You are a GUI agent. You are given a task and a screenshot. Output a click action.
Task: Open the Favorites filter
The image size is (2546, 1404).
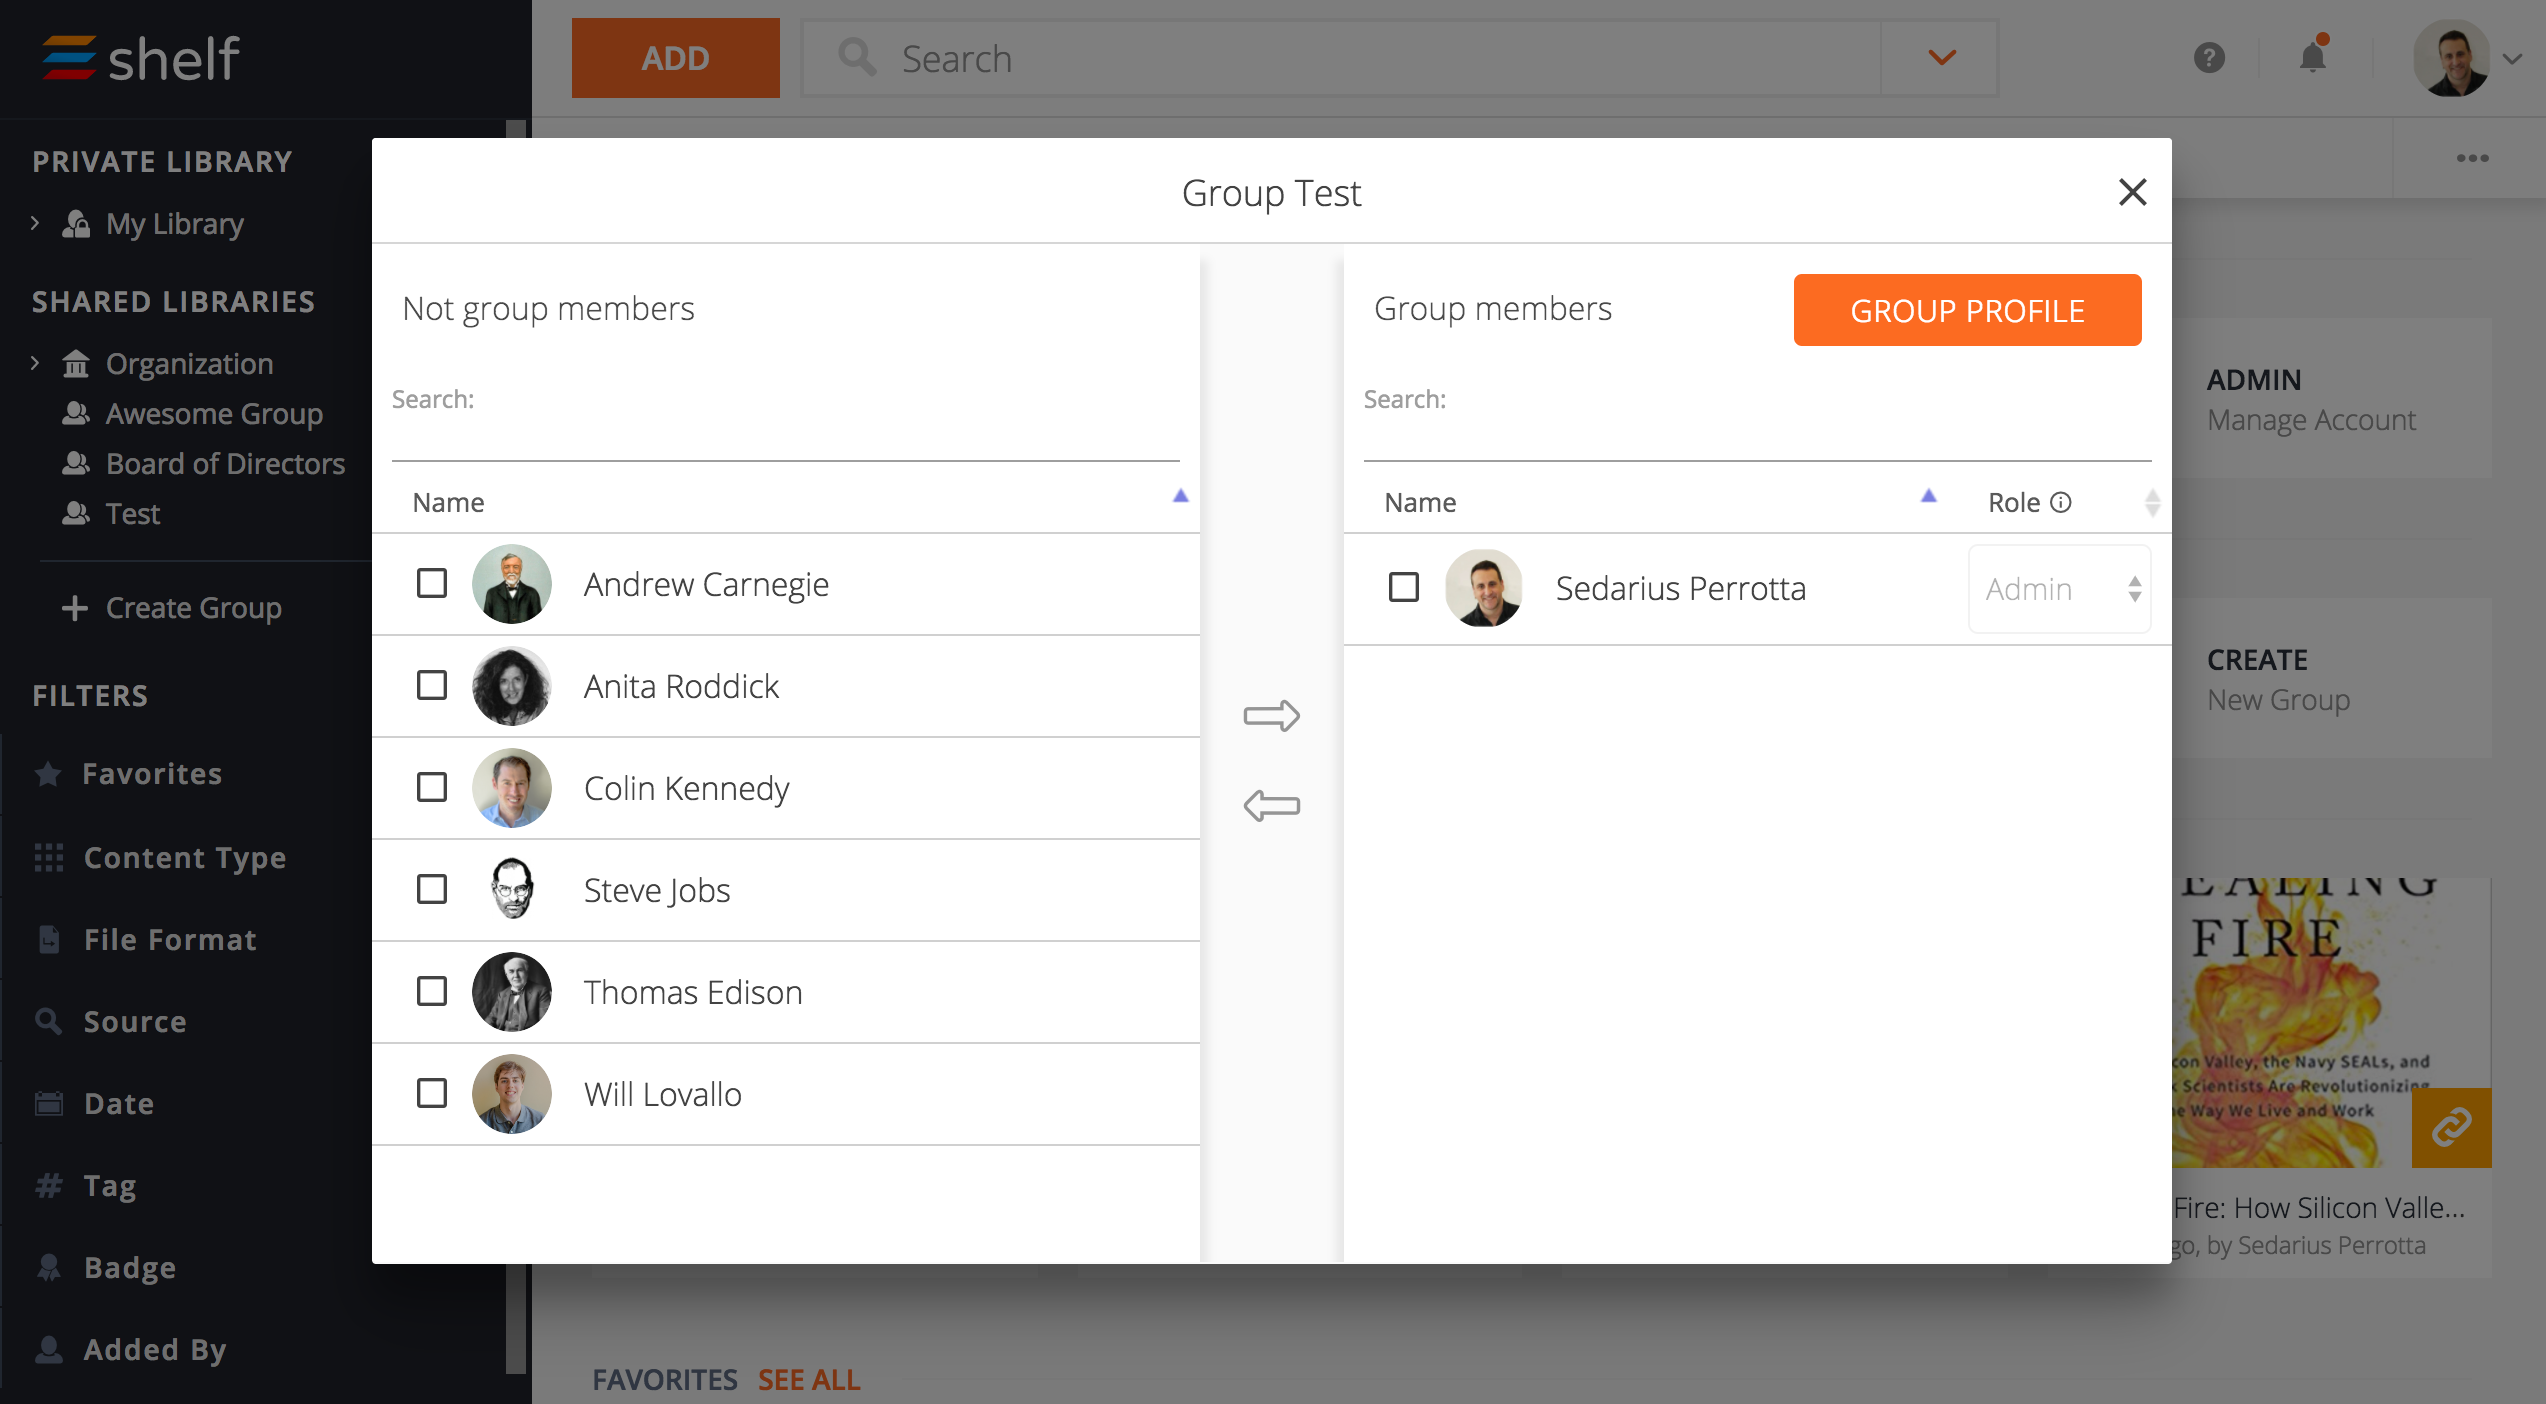pyautogui.click(x=152, y=774)
